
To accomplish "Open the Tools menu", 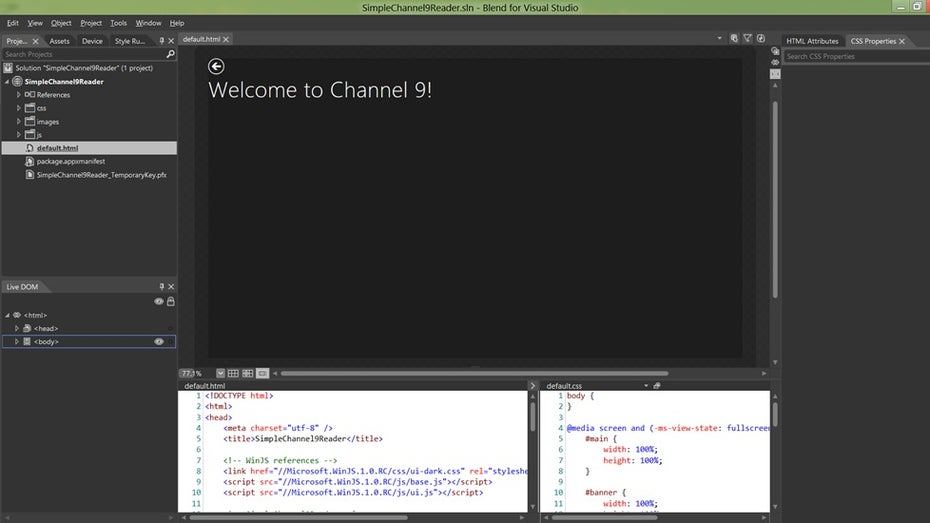I will [119, 22].
